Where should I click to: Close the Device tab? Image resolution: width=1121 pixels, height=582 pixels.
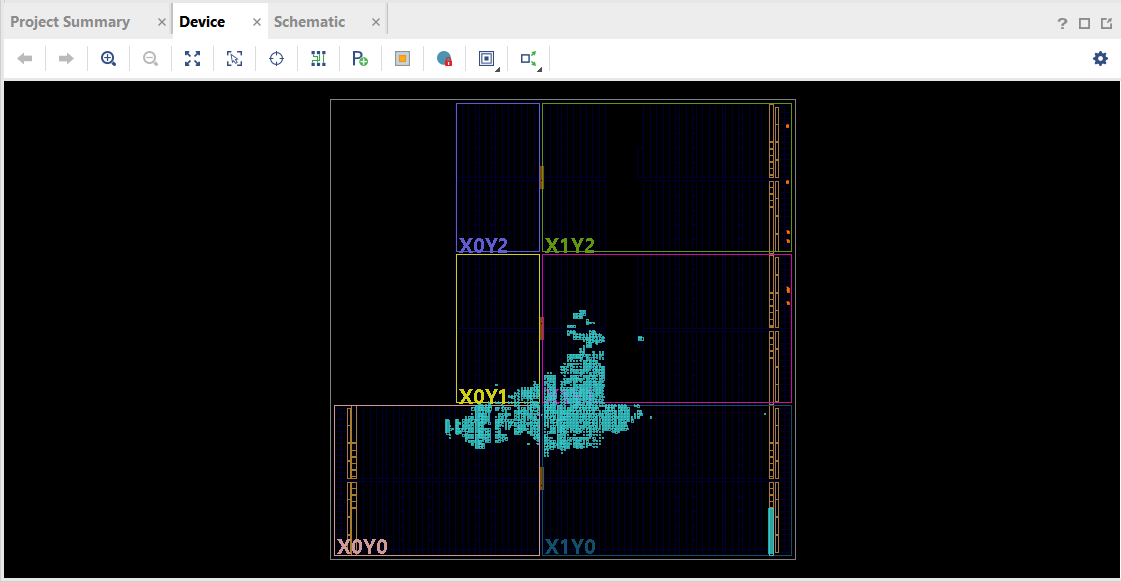[257, 22]
